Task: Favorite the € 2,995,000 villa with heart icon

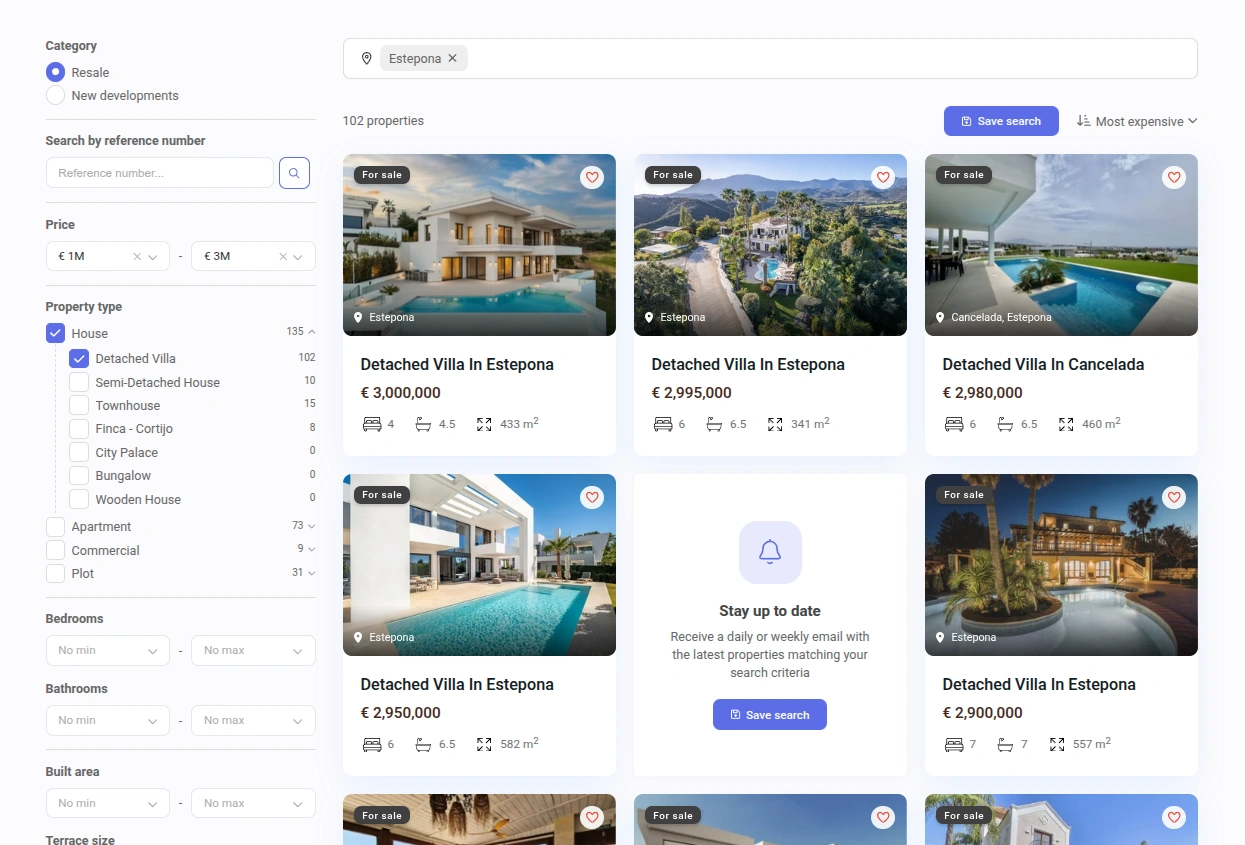Action: coord(883,177)
